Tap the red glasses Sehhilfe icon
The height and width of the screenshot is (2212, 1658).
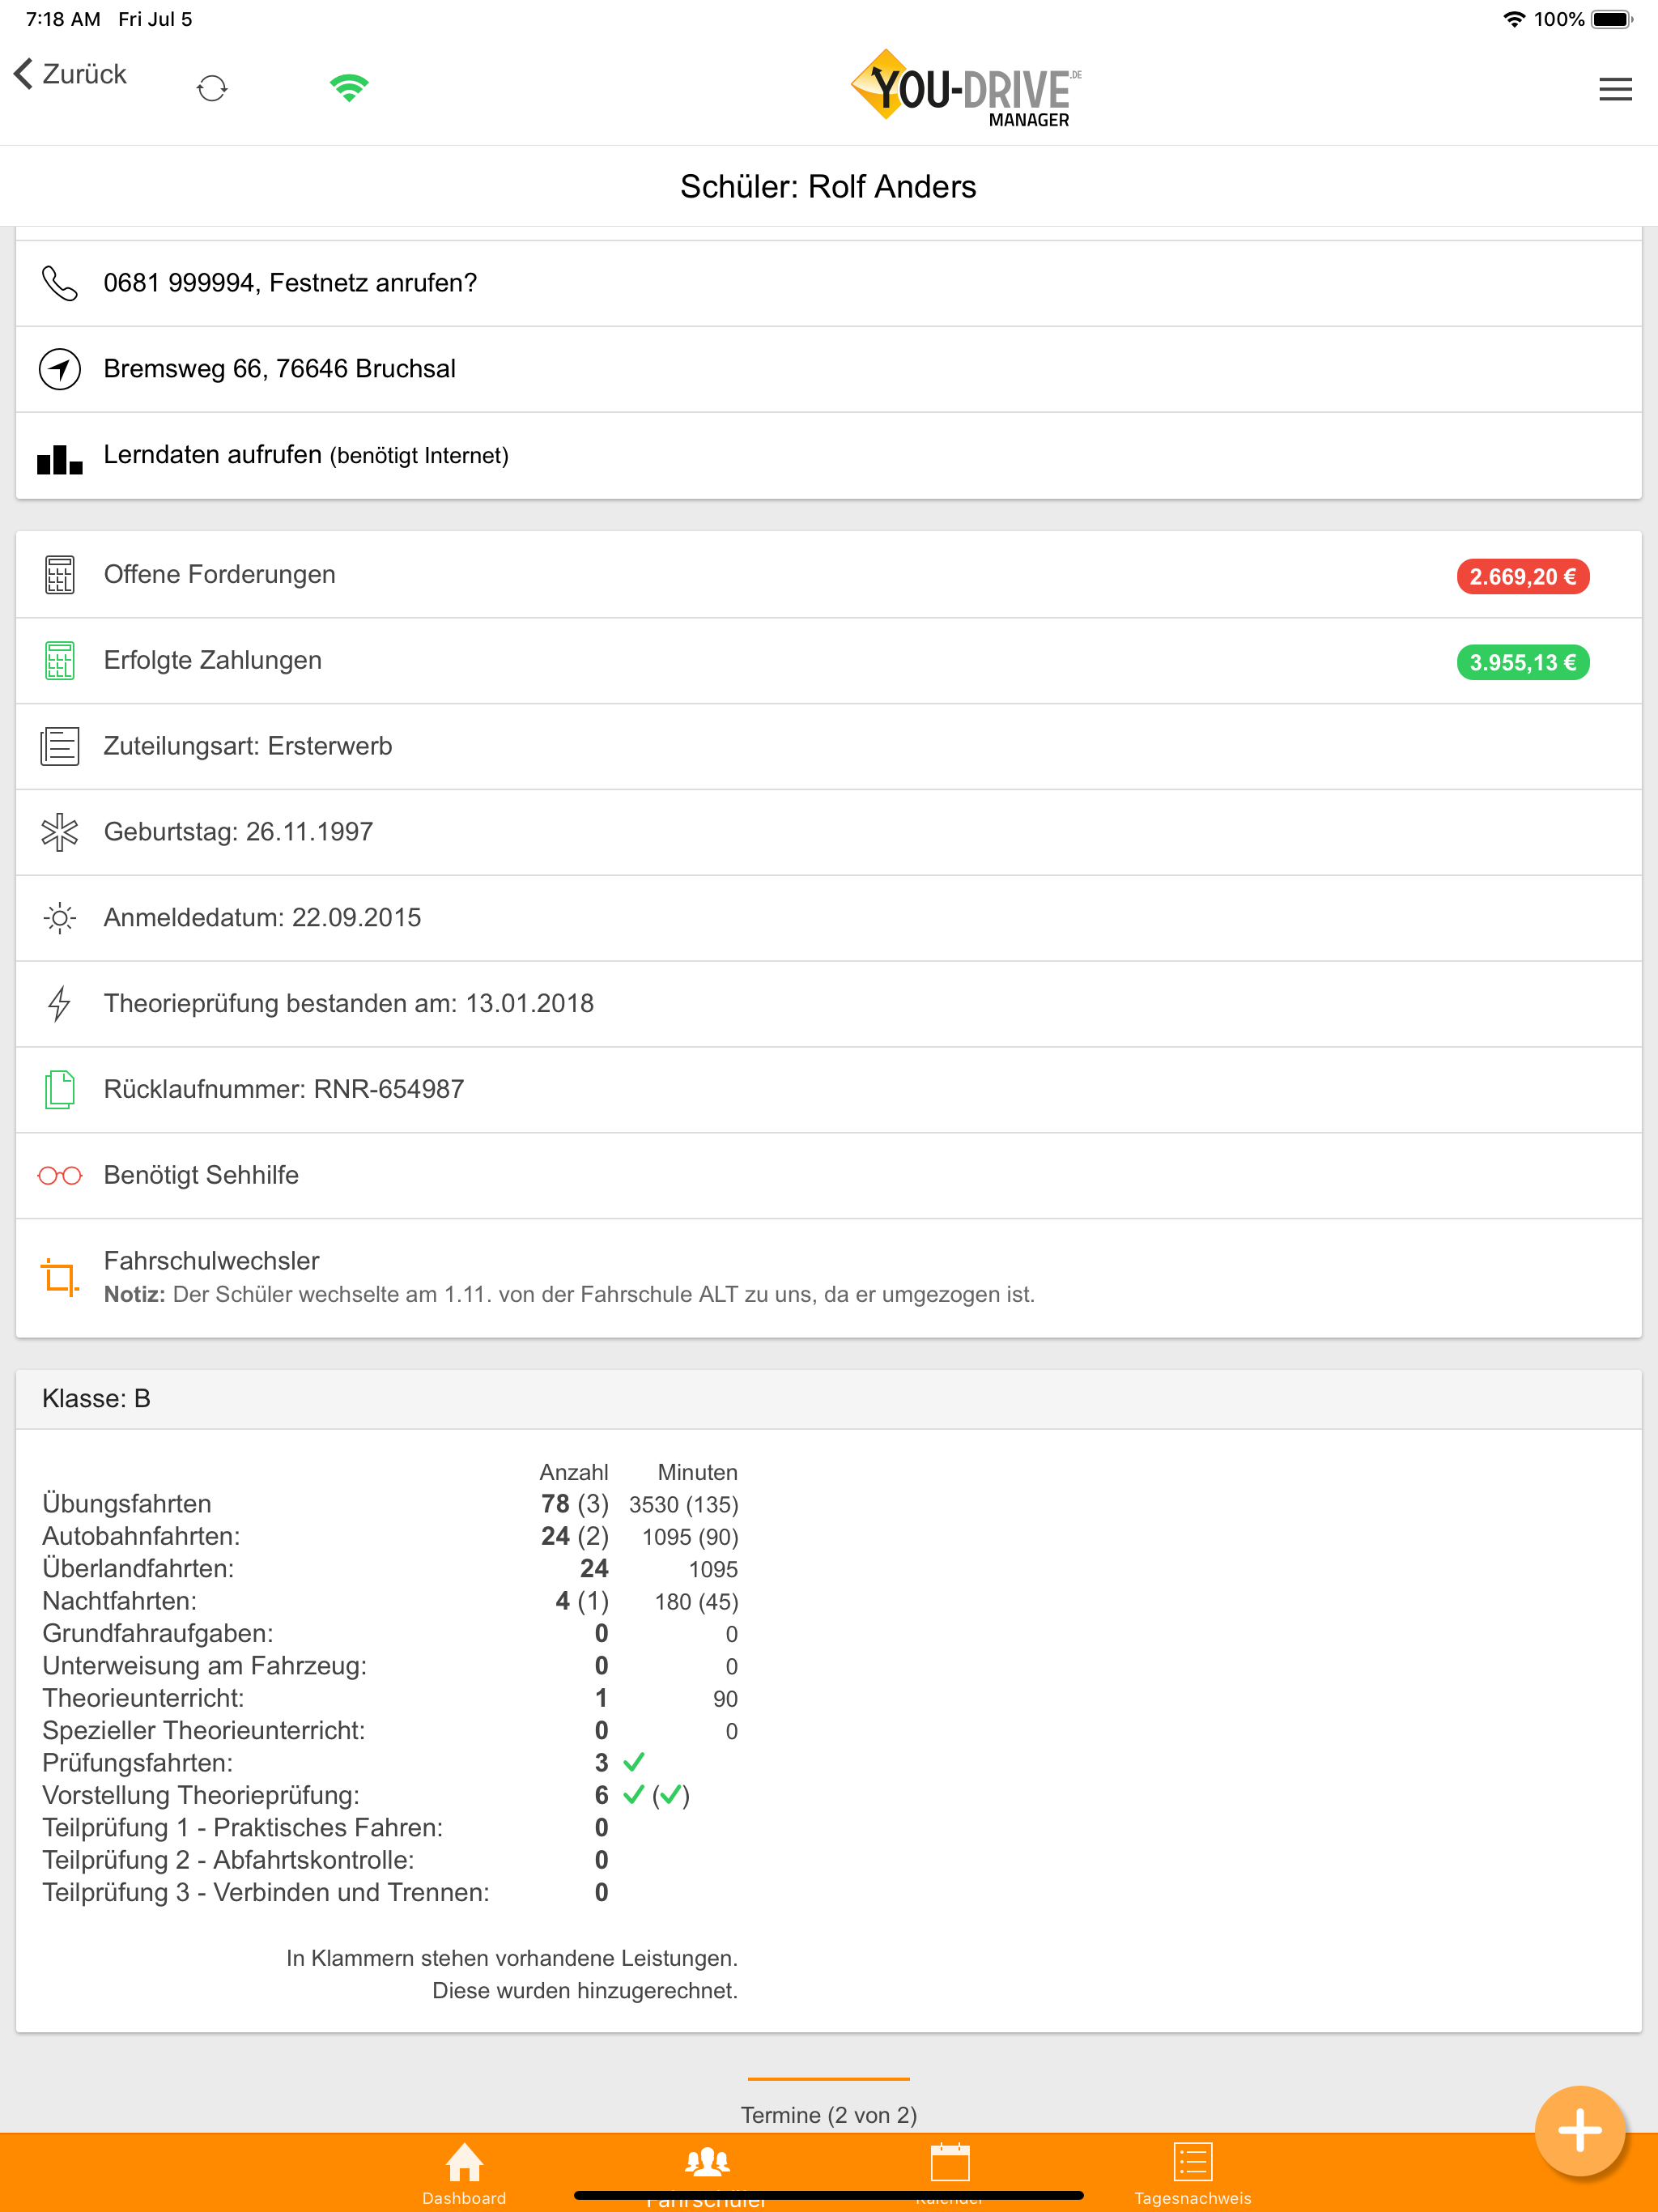(x=60, y=1176)
